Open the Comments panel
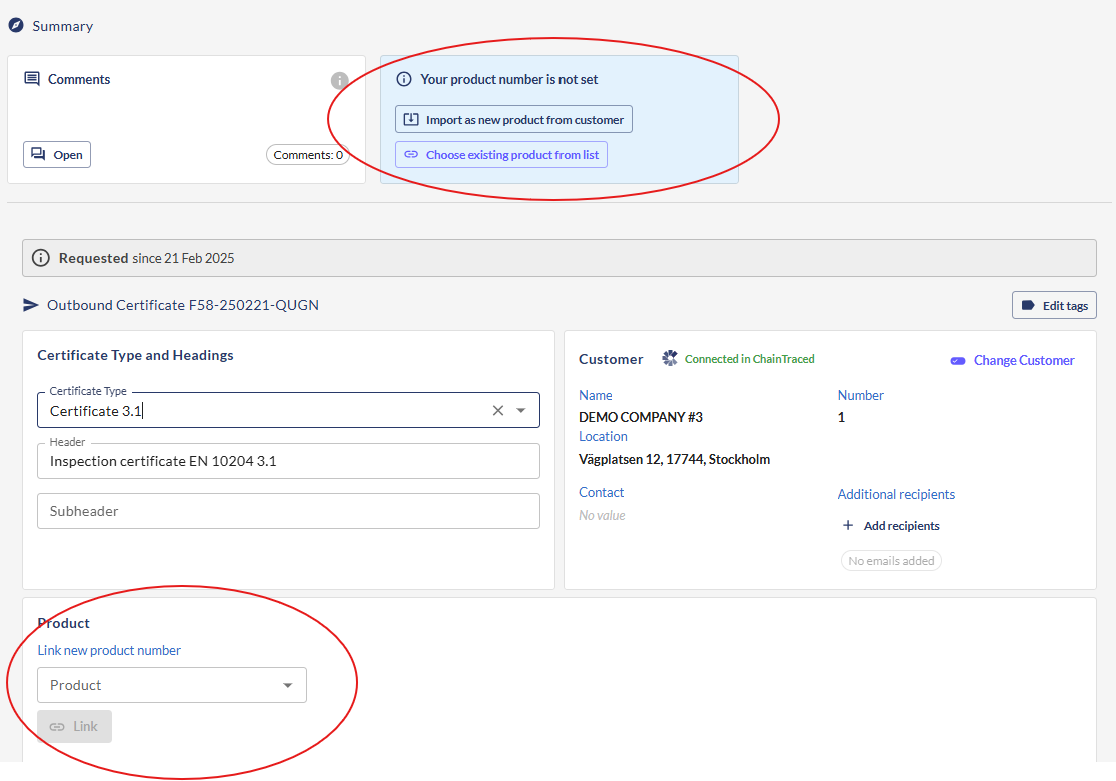 (57, 155)
